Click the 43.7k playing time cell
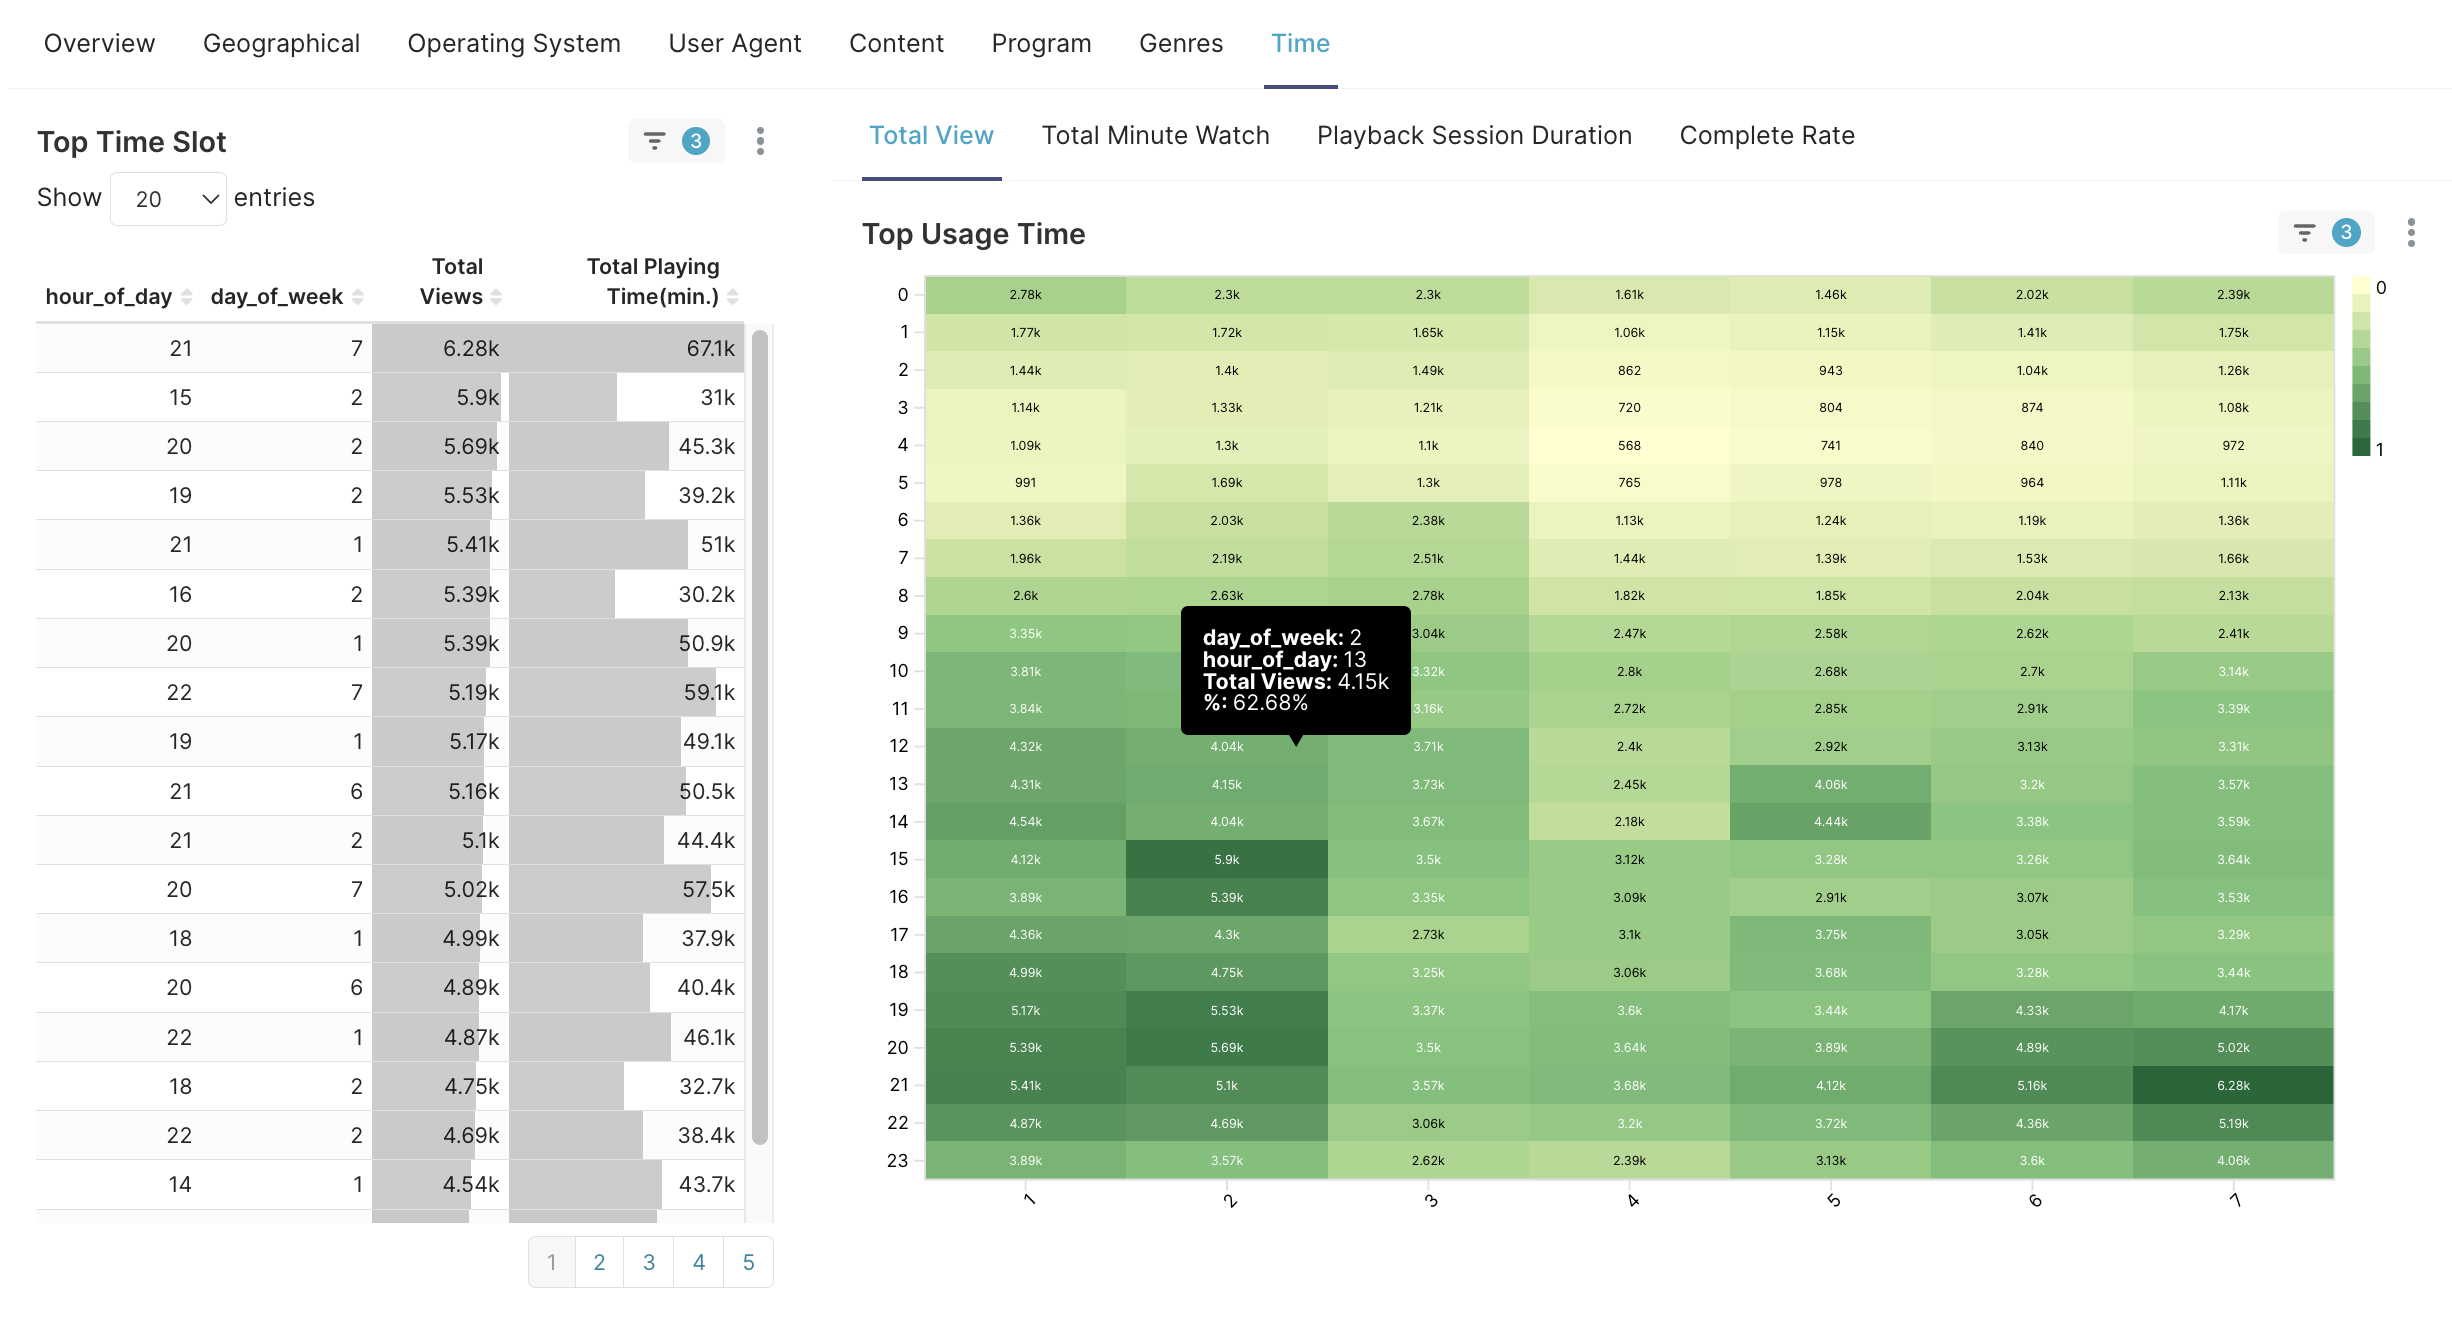Screen dimensions: 2452x1336 (x=626, y=1184)
